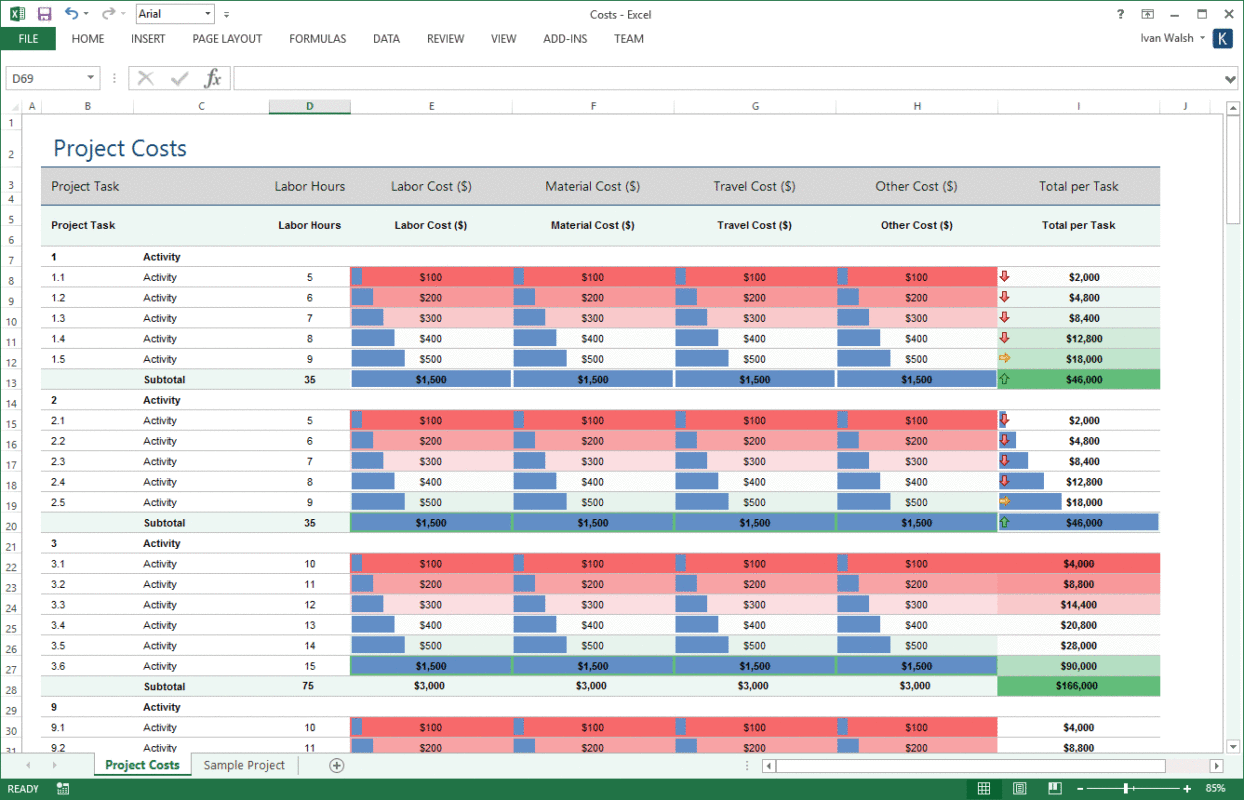The image size is (1244, 800).
Task: Open the Sample Project sheet tab
Action: [x=244, y=764]
